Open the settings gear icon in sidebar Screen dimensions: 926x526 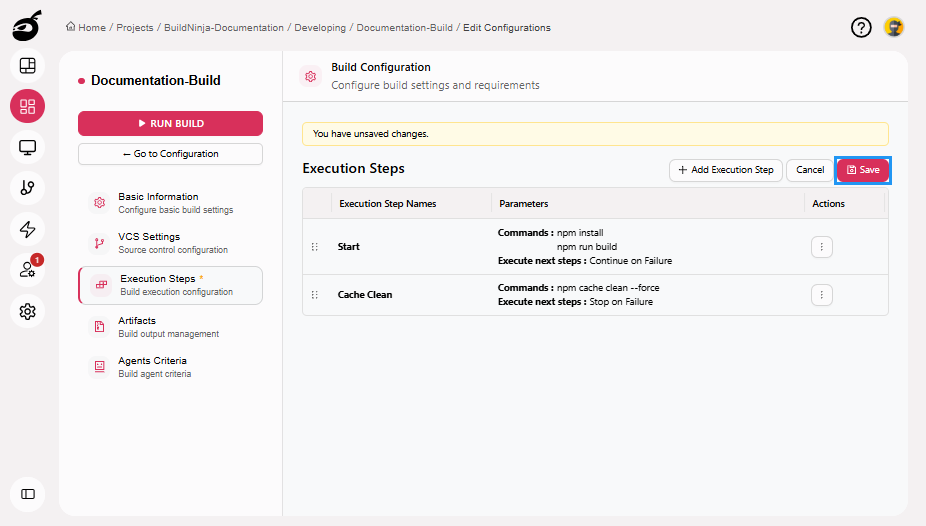point(28,311)
